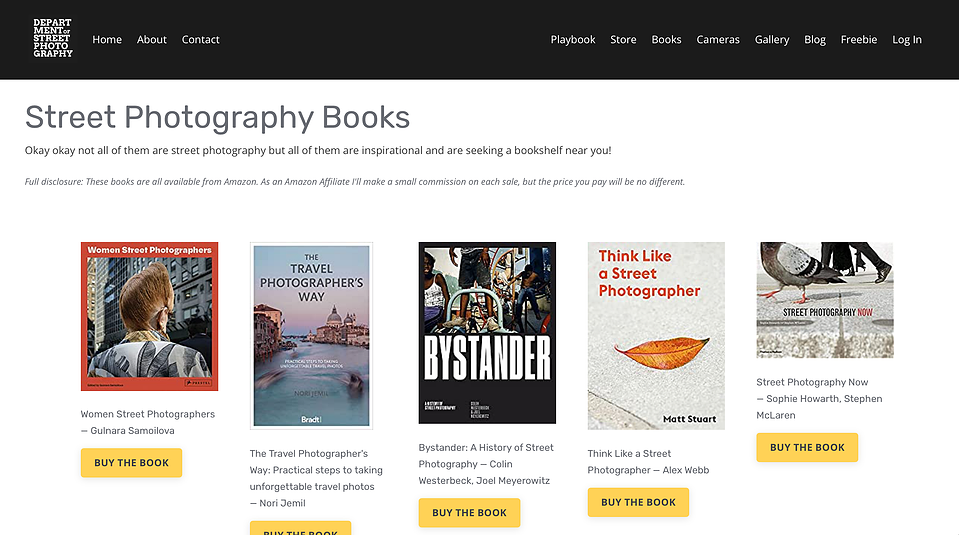Visit the Store page
The height and width of the screenshot is (535, 959).
coord(623,40)
